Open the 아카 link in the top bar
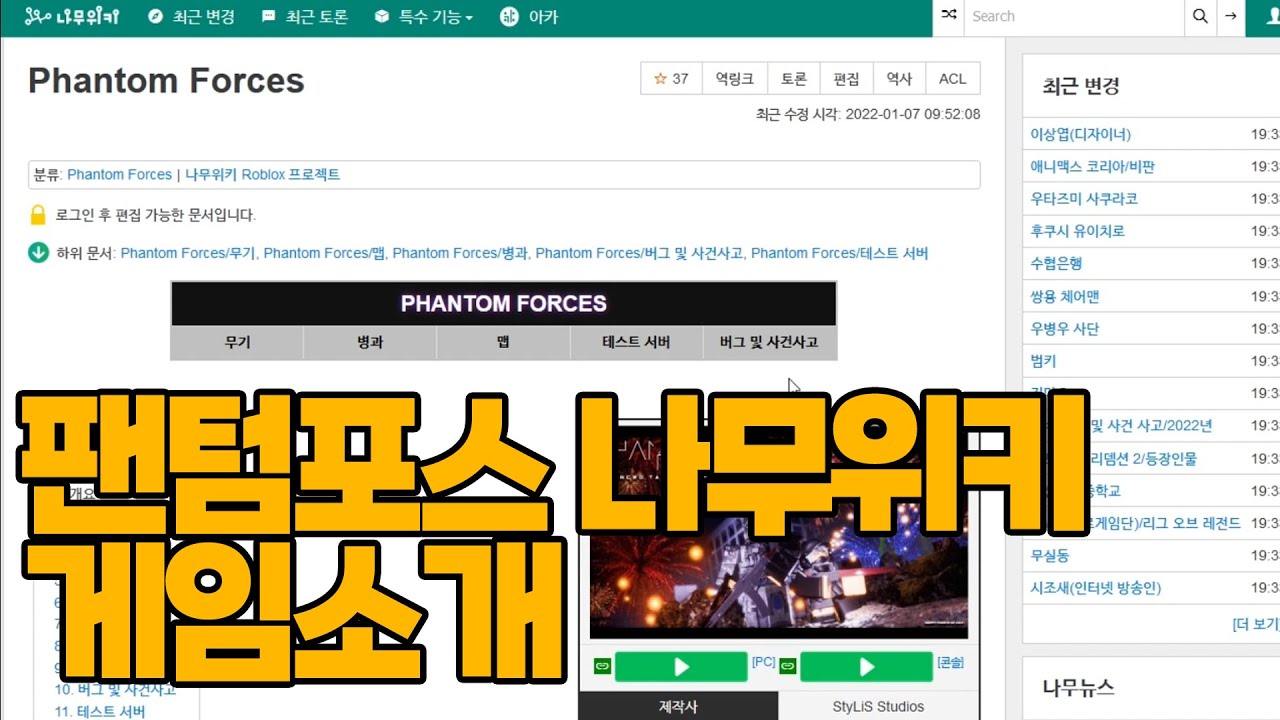The height and width of the screenshot is (720, 1280). tap(529, 17)
